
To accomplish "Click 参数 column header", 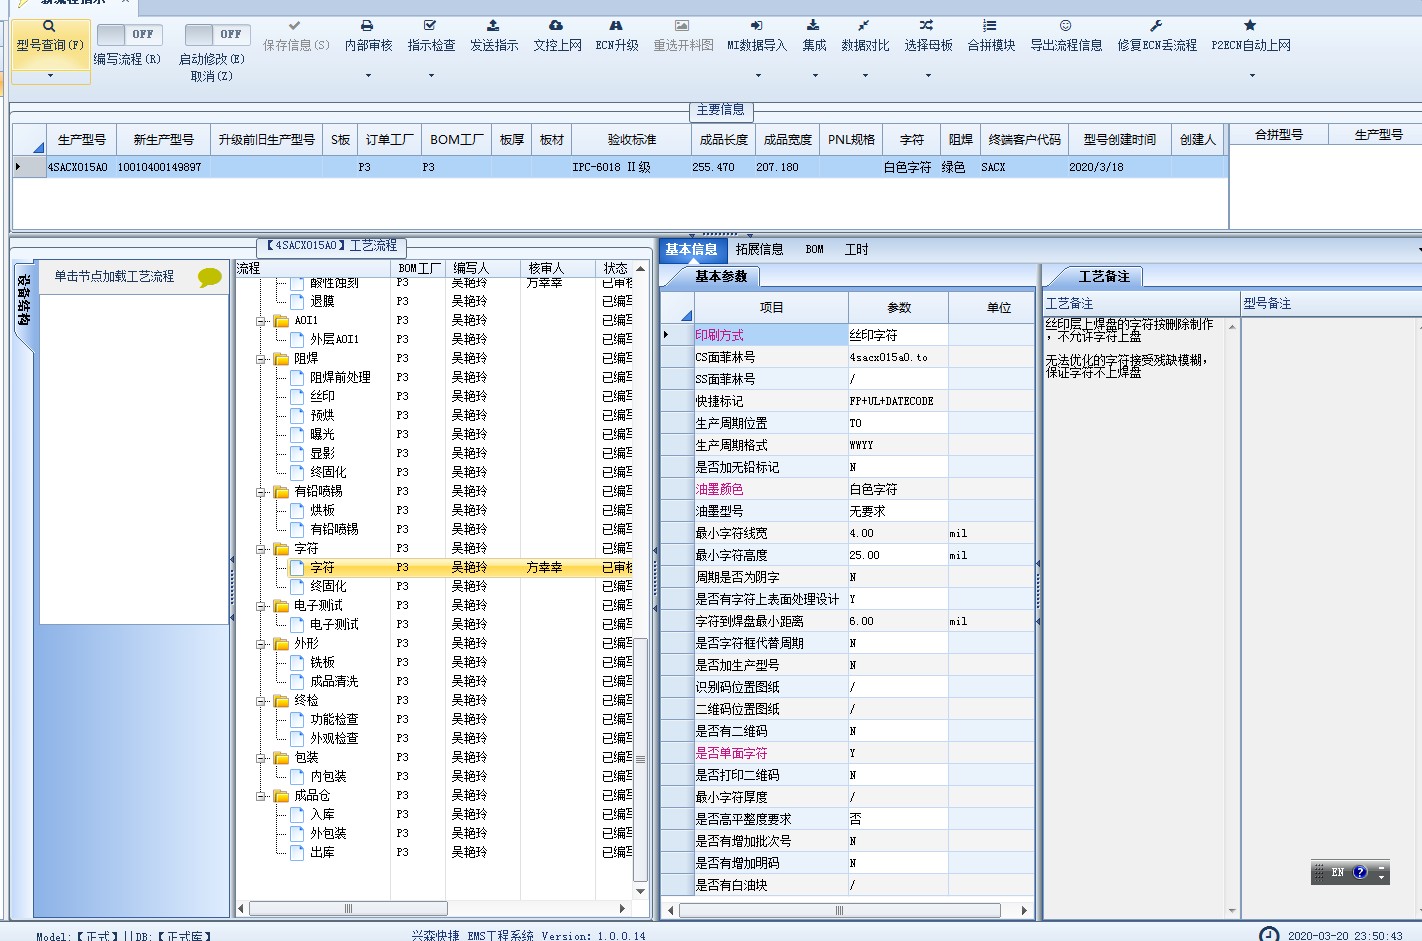I will click(x=898, y=307).
